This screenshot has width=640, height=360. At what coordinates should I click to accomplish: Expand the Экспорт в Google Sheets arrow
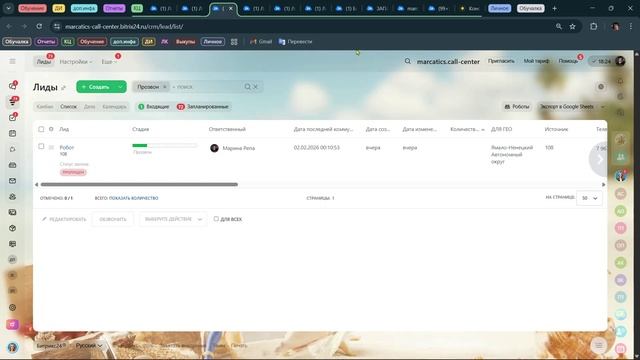click(x=602, y=107)
